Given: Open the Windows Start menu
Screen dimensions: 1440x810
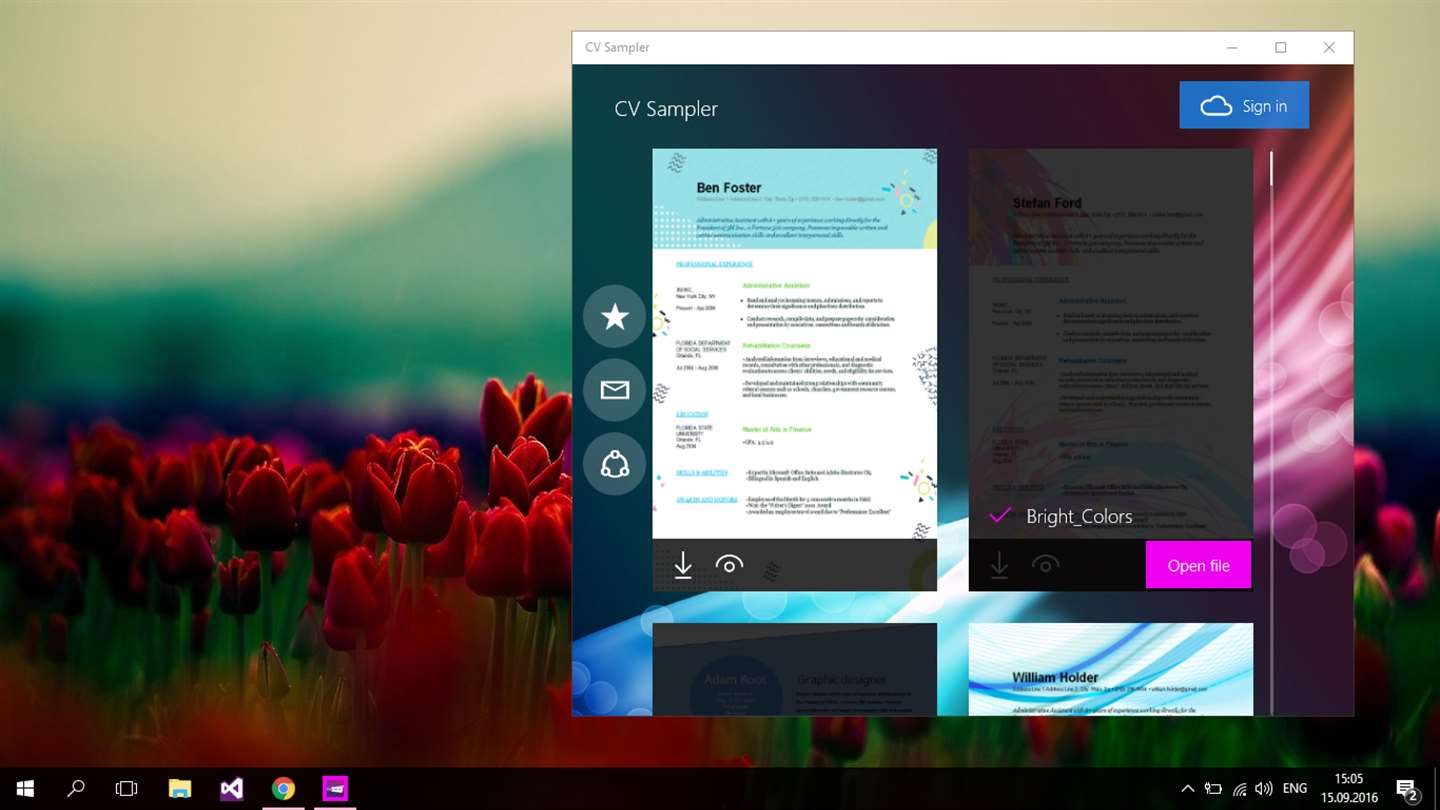Looking at the screenshot, I should (24, 789).
